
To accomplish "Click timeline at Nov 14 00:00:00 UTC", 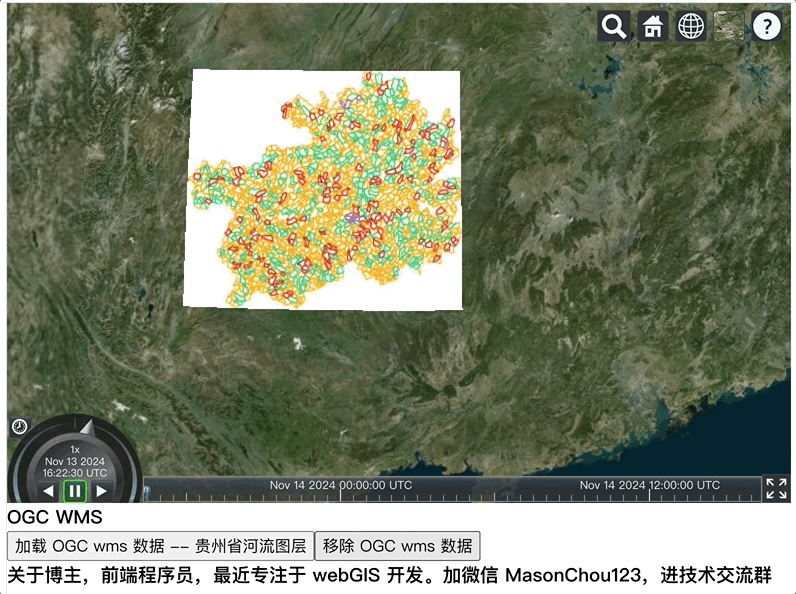I will (340, 490).
